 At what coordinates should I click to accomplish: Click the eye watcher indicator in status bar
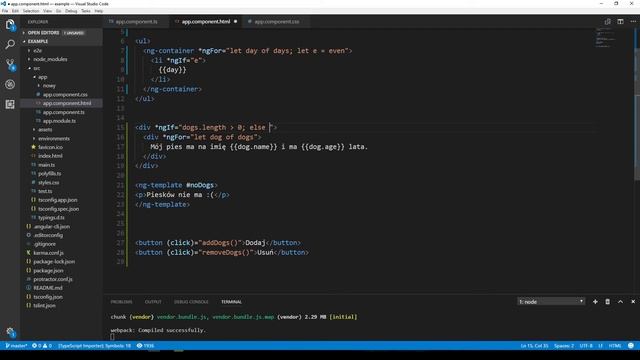tap(145, 346)
